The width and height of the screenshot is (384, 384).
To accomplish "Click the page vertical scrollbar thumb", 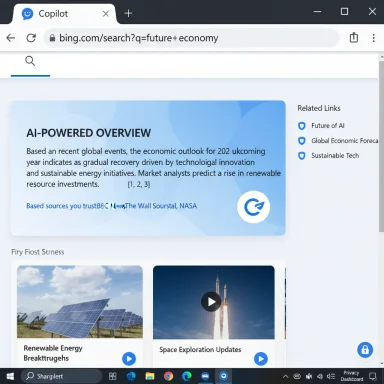I will (x=381, y=147).
